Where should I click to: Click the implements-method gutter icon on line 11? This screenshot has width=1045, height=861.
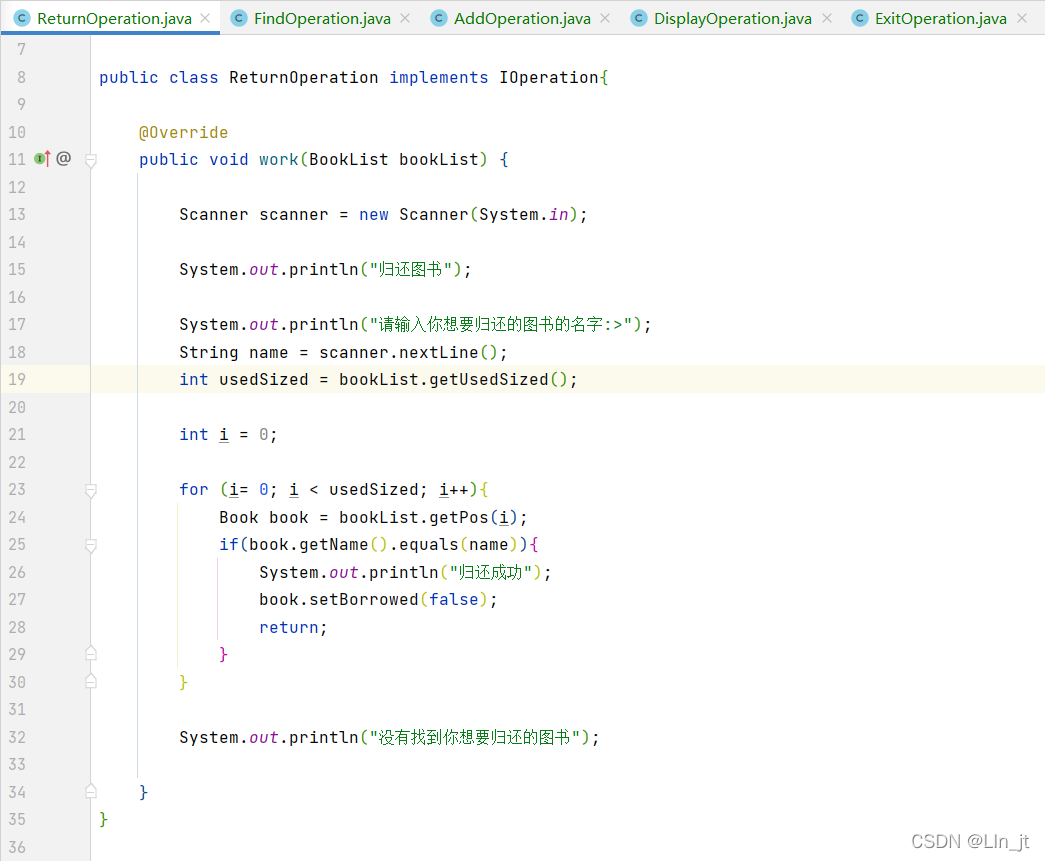42,159
